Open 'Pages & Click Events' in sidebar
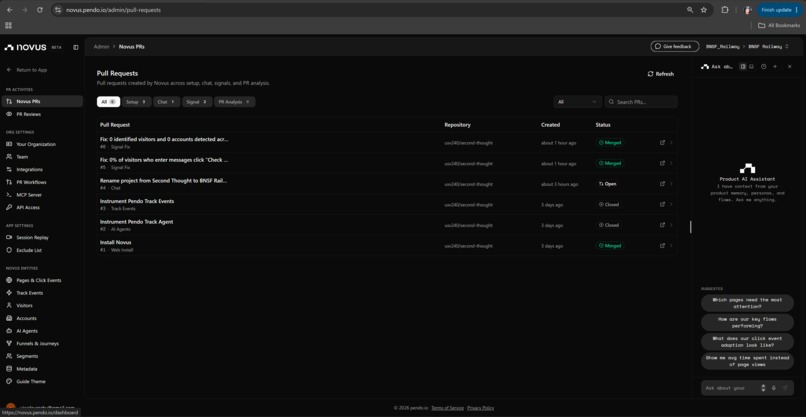 point(42,280)
